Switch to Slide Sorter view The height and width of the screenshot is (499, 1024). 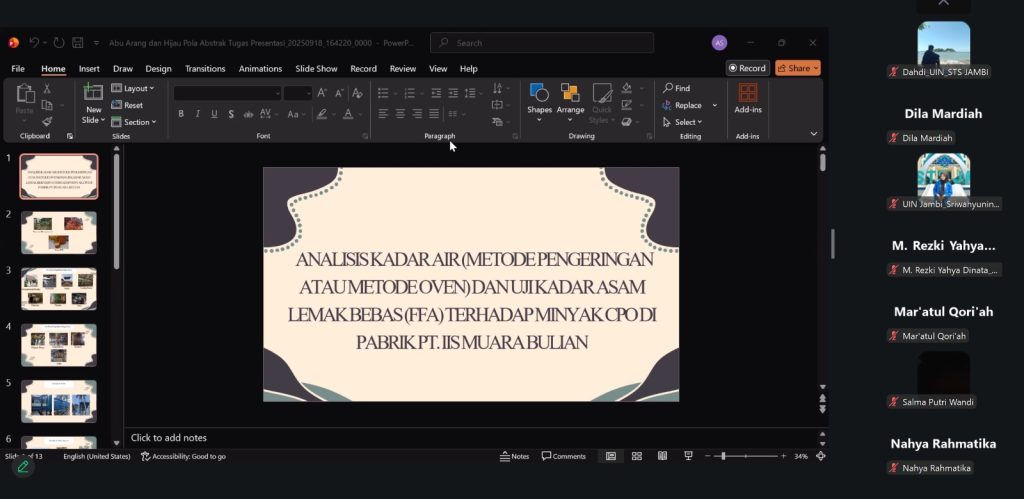[636, 456]
